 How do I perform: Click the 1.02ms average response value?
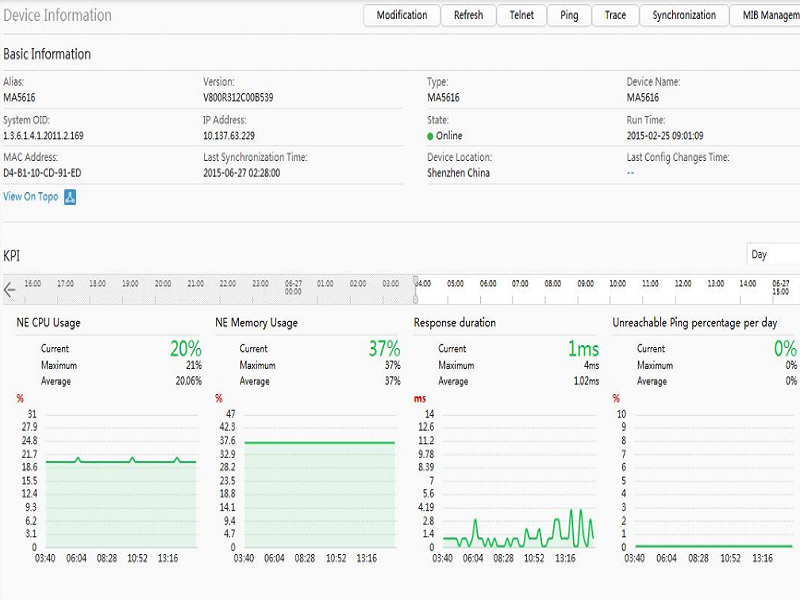(586, 381)
